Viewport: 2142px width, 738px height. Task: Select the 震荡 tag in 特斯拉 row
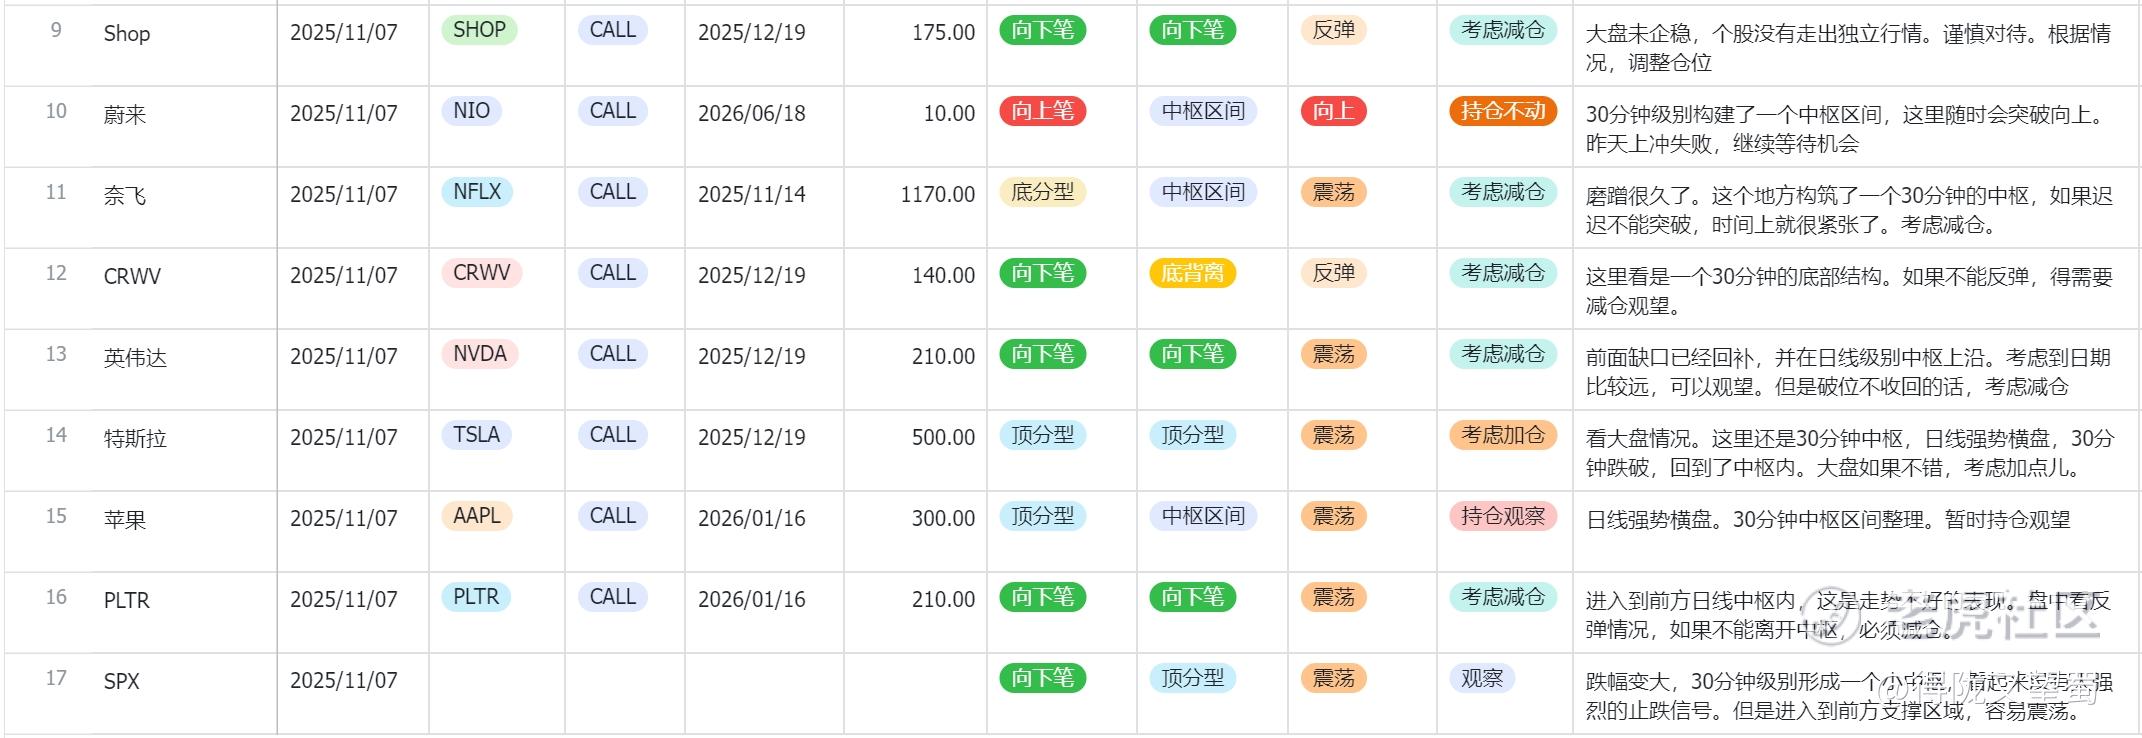1333,435
